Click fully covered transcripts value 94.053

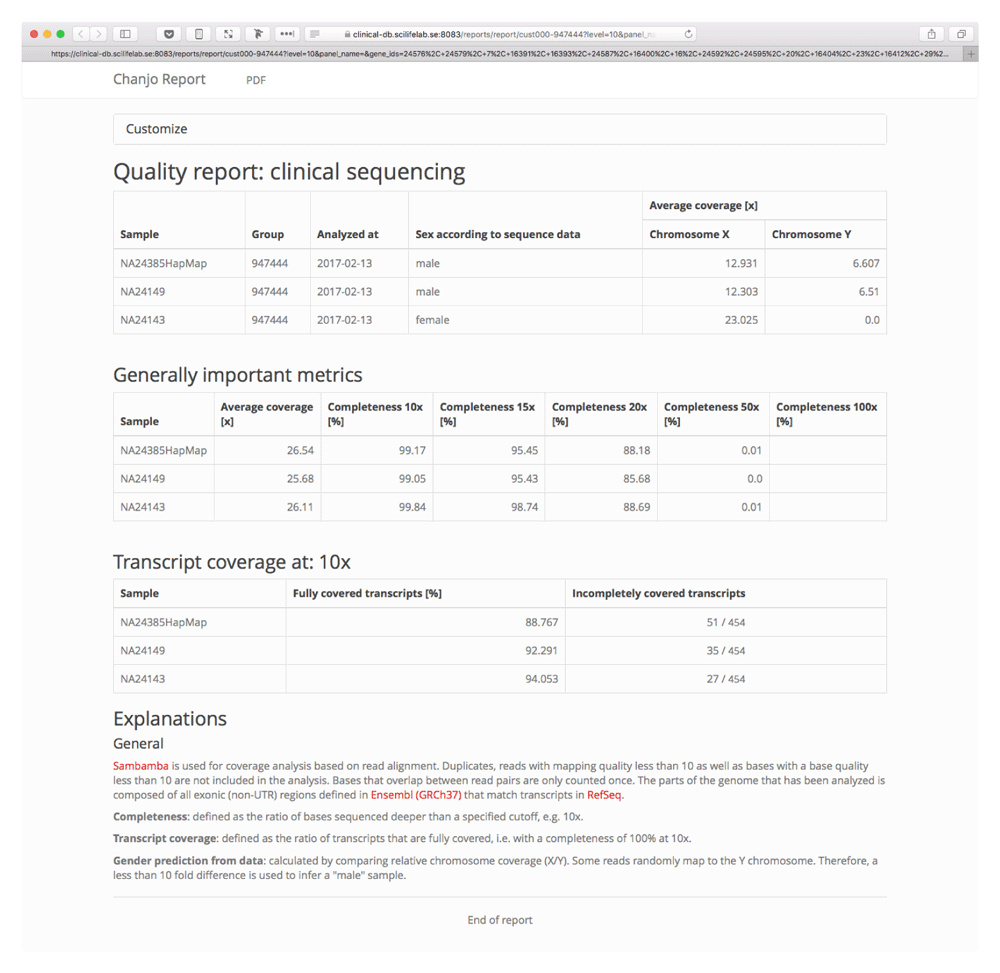(541, 679)
